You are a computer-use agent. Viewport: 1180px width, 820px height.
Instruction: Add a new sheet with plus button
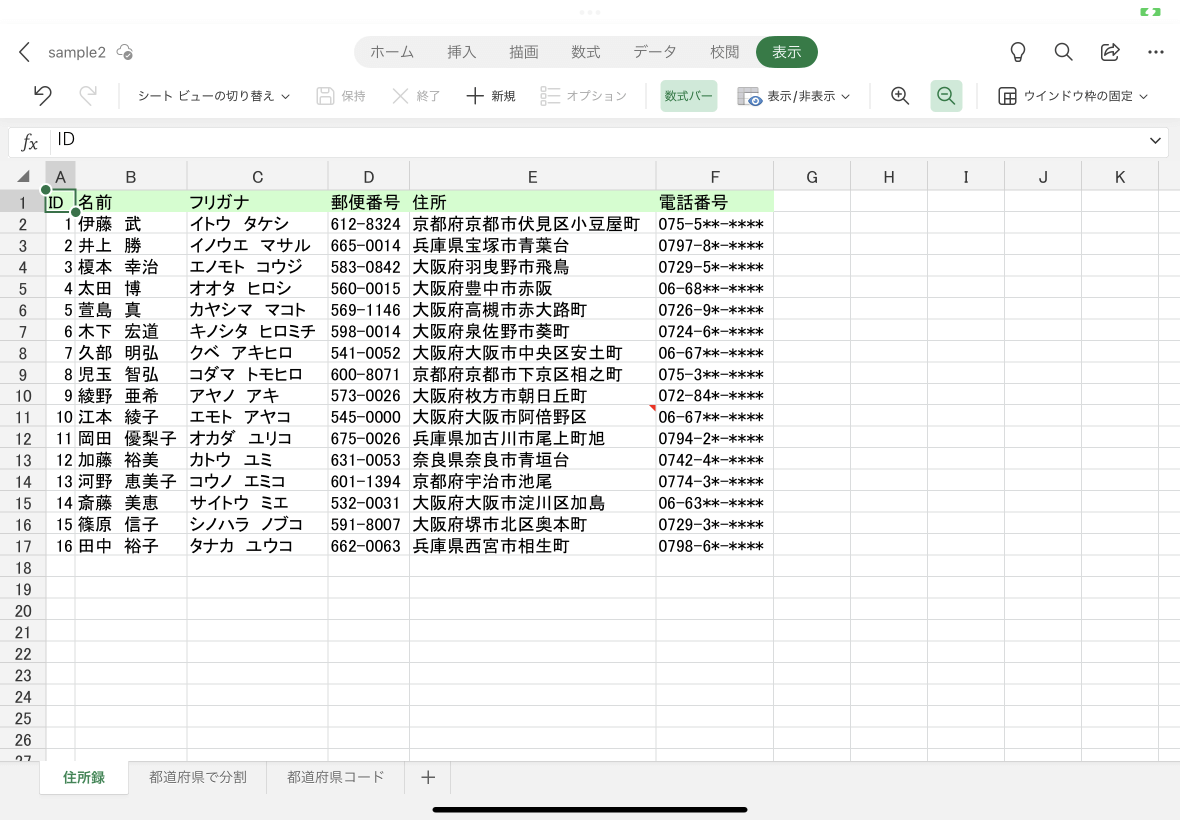point(427,777)
